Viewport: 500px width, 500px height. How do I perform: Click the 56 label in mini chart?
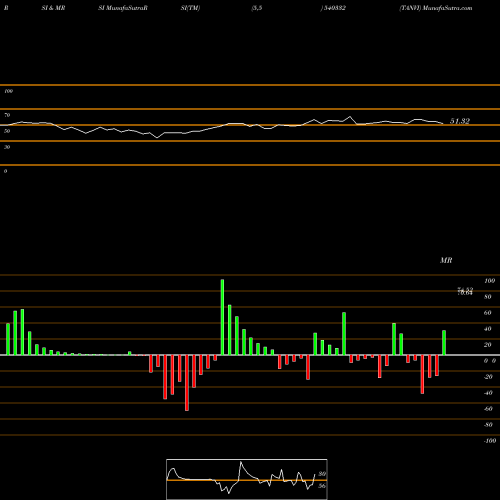click(x=322, y=486)
